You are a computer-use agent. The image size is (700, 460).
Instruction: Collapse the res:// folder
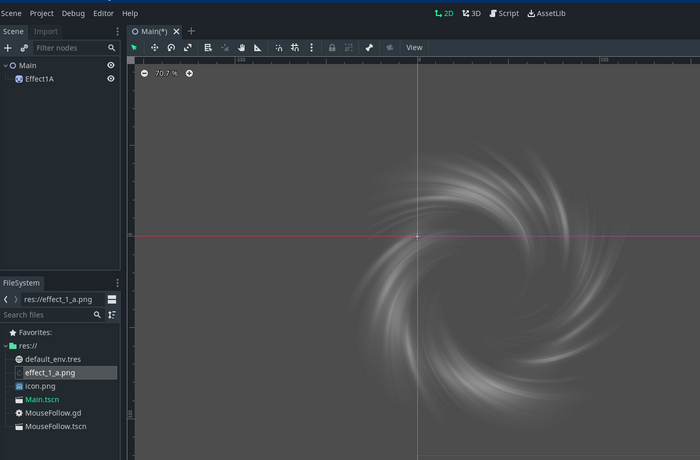coord(5,346)
